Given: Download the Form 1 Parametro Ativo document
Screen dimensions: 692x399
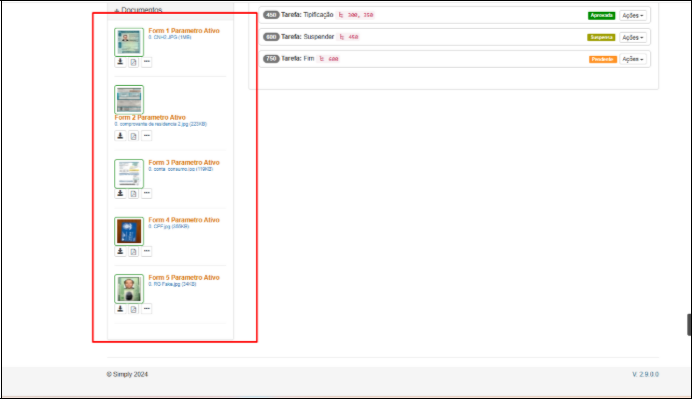Looking at the screenshot, I should tap(120, 62).
